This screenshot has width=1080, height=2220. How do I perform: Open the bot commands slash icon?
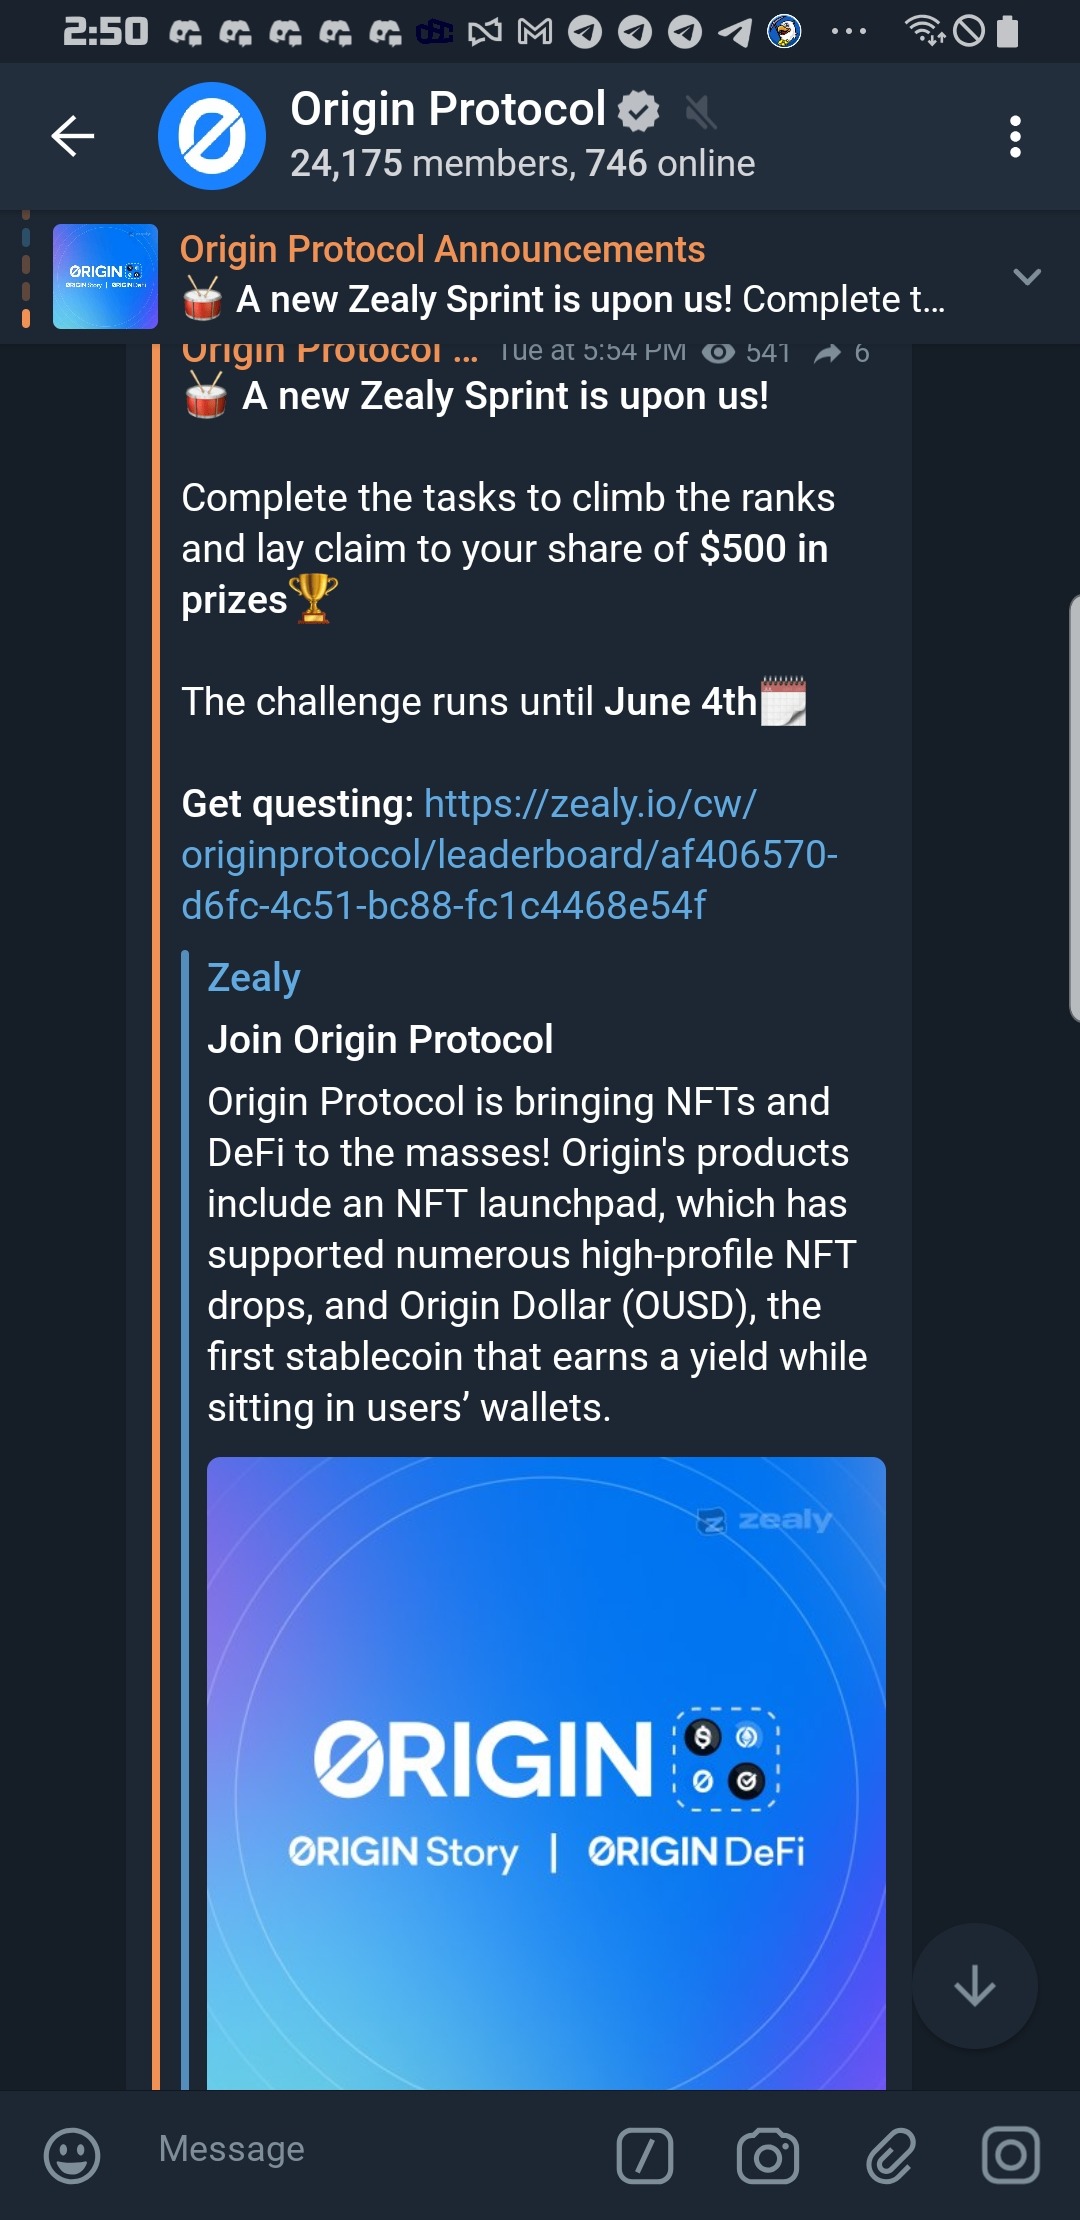tap(645, 2155)
